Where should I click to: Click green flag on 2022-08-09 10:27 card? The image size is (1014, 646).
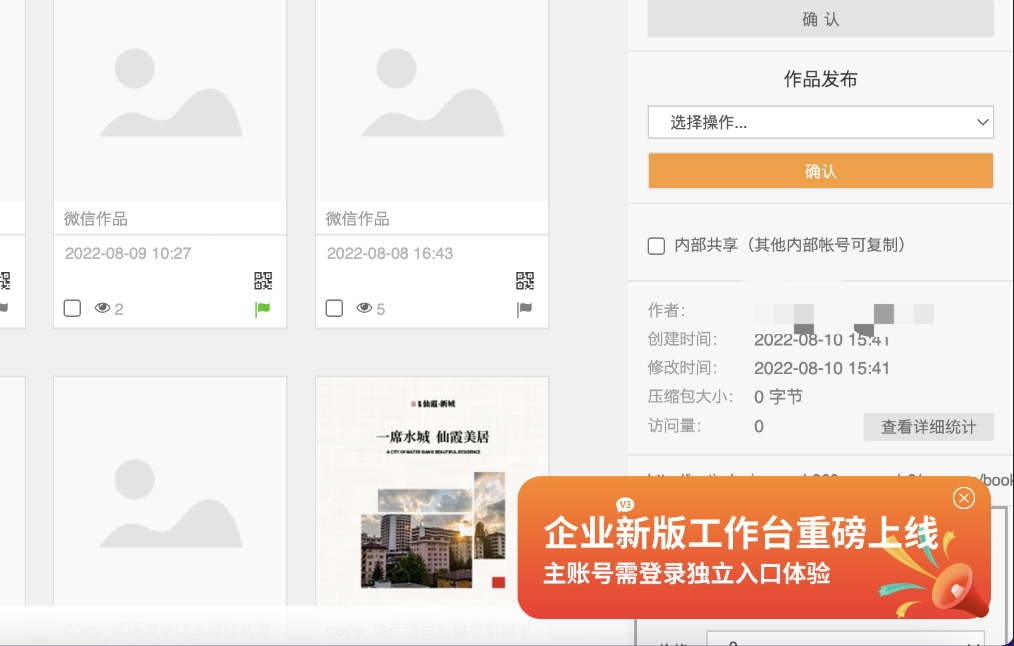(x=263, y=309)
